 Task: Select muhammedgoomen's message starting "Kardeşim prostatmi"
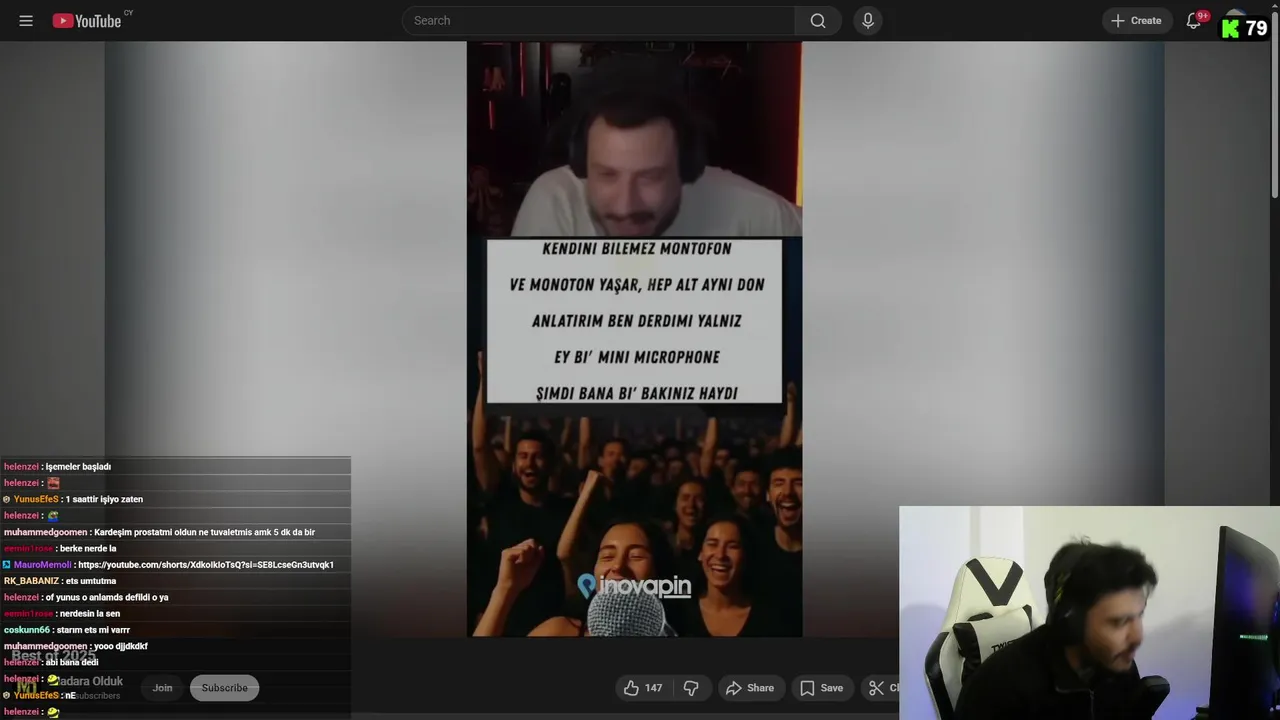point(204,532)
